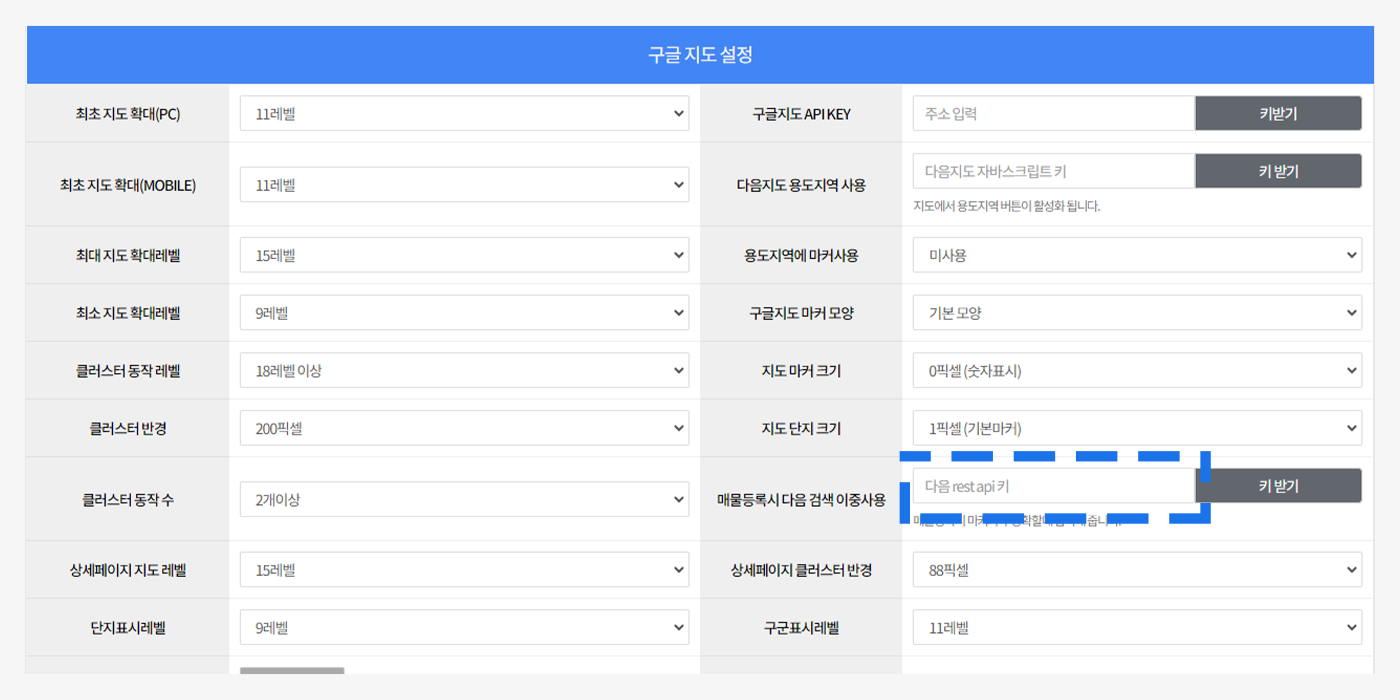Expand the 구글지도 마커 모양 dropdown
Screen dimensions: 1400x700
[1136, 313]
